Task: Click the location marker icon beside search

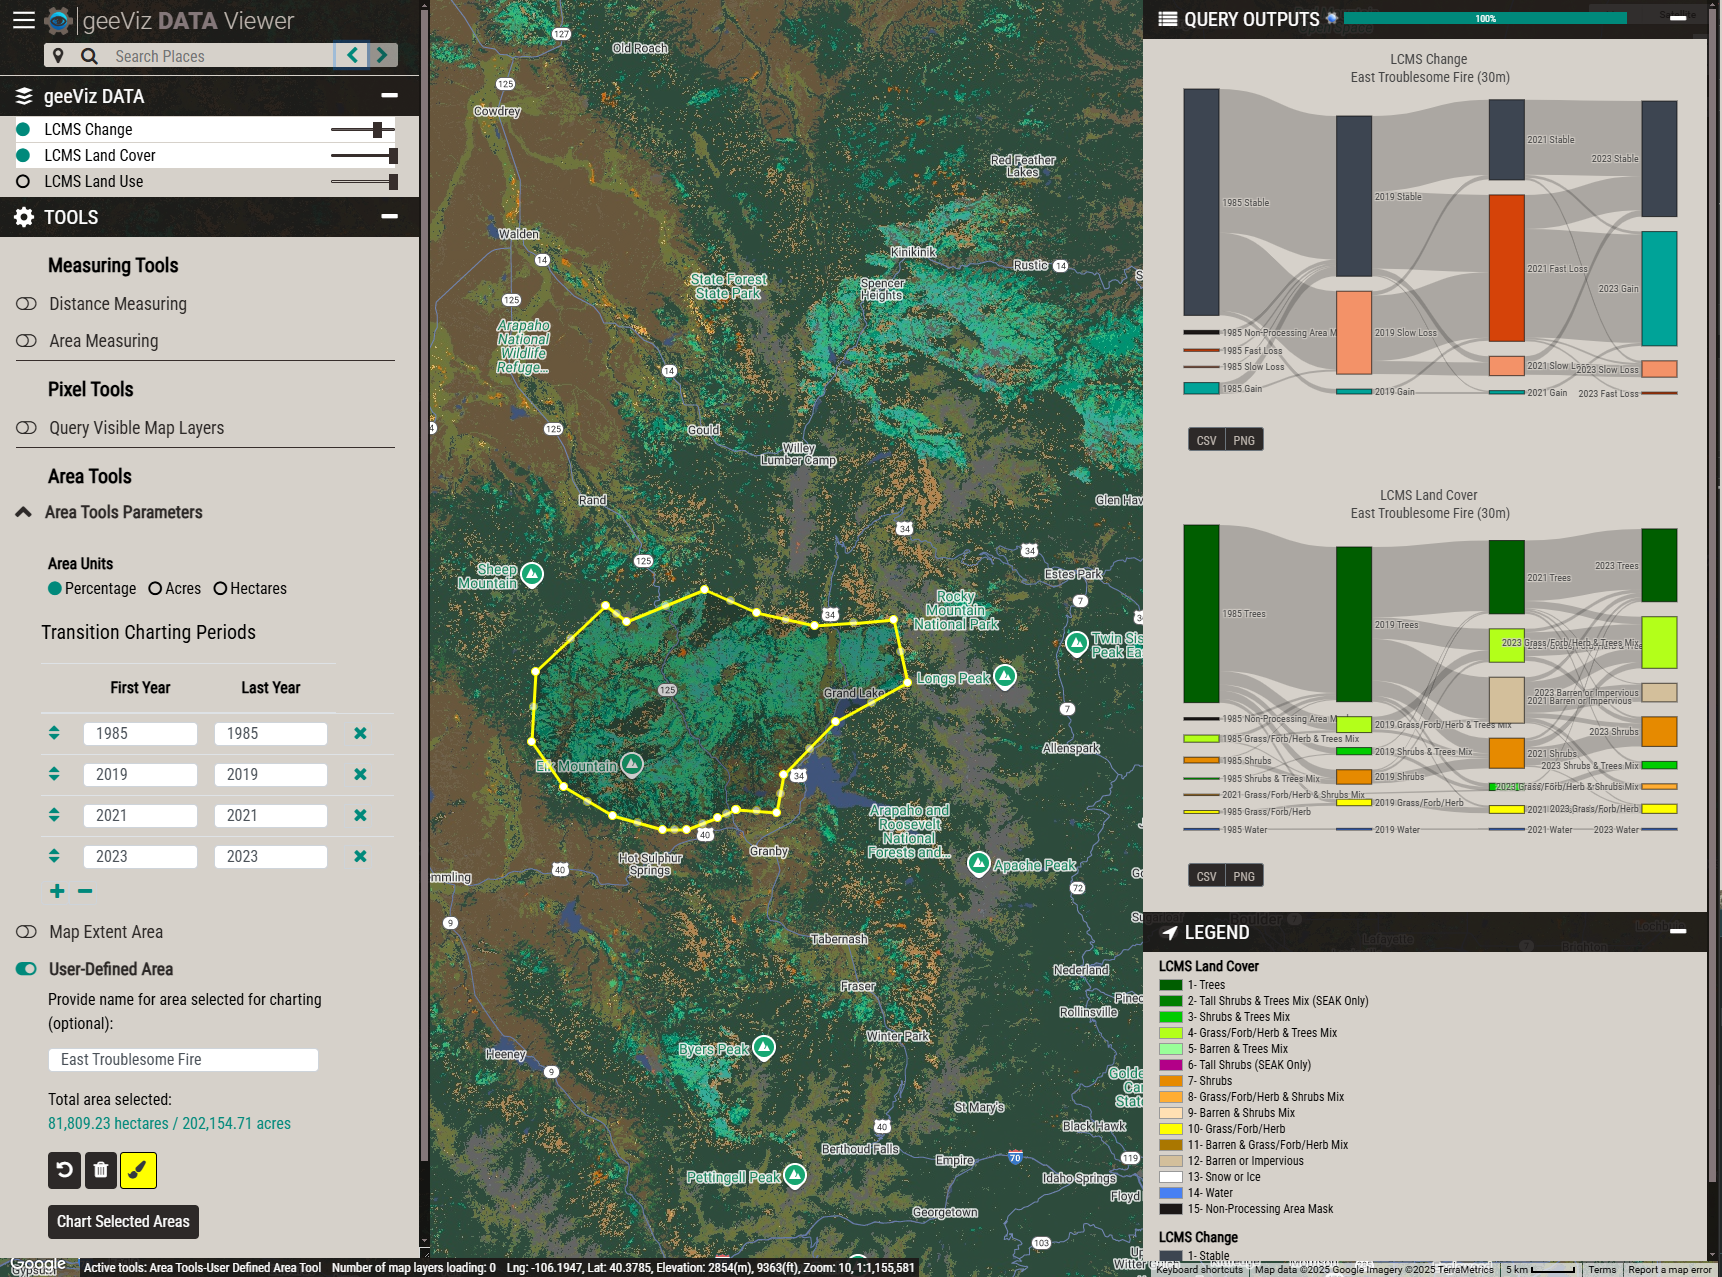Action: [57, 55]
